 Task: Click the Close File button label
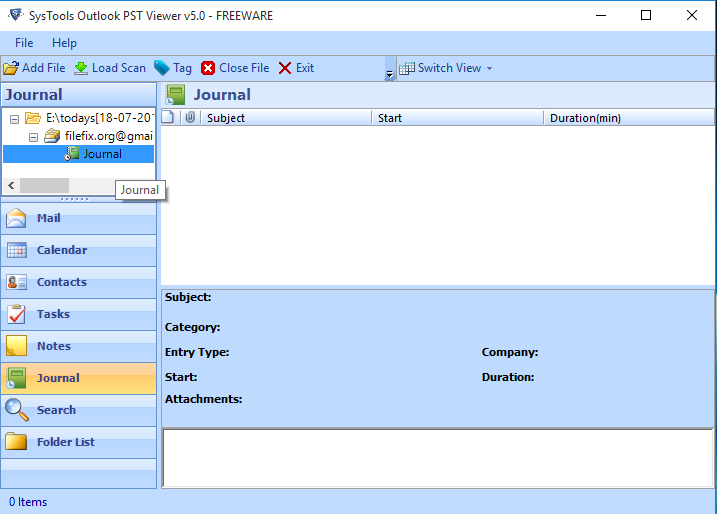[x=244, y=68]
